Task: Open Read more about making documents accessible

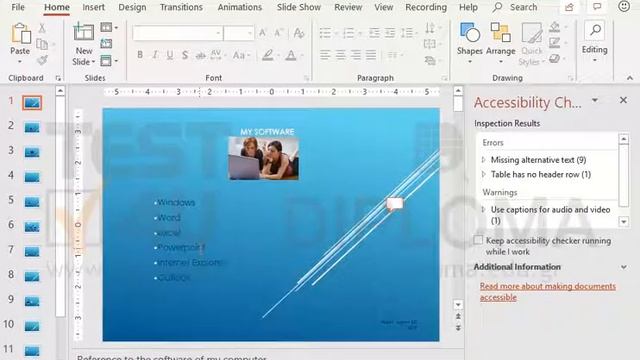Action: 547,291
